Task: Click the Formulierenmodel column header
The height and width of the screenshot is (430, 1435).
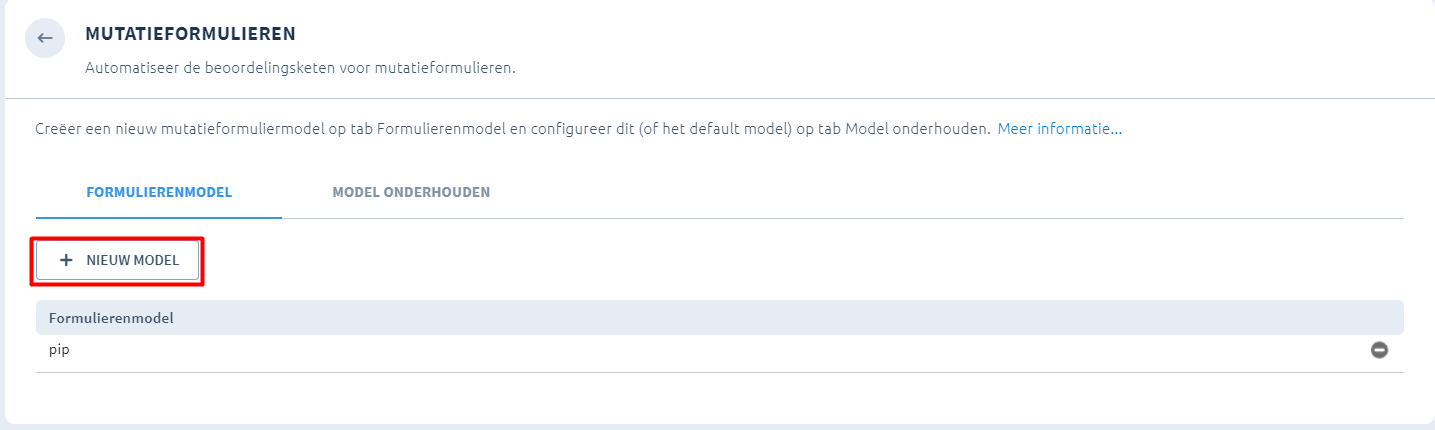Action: pos(111,318)
